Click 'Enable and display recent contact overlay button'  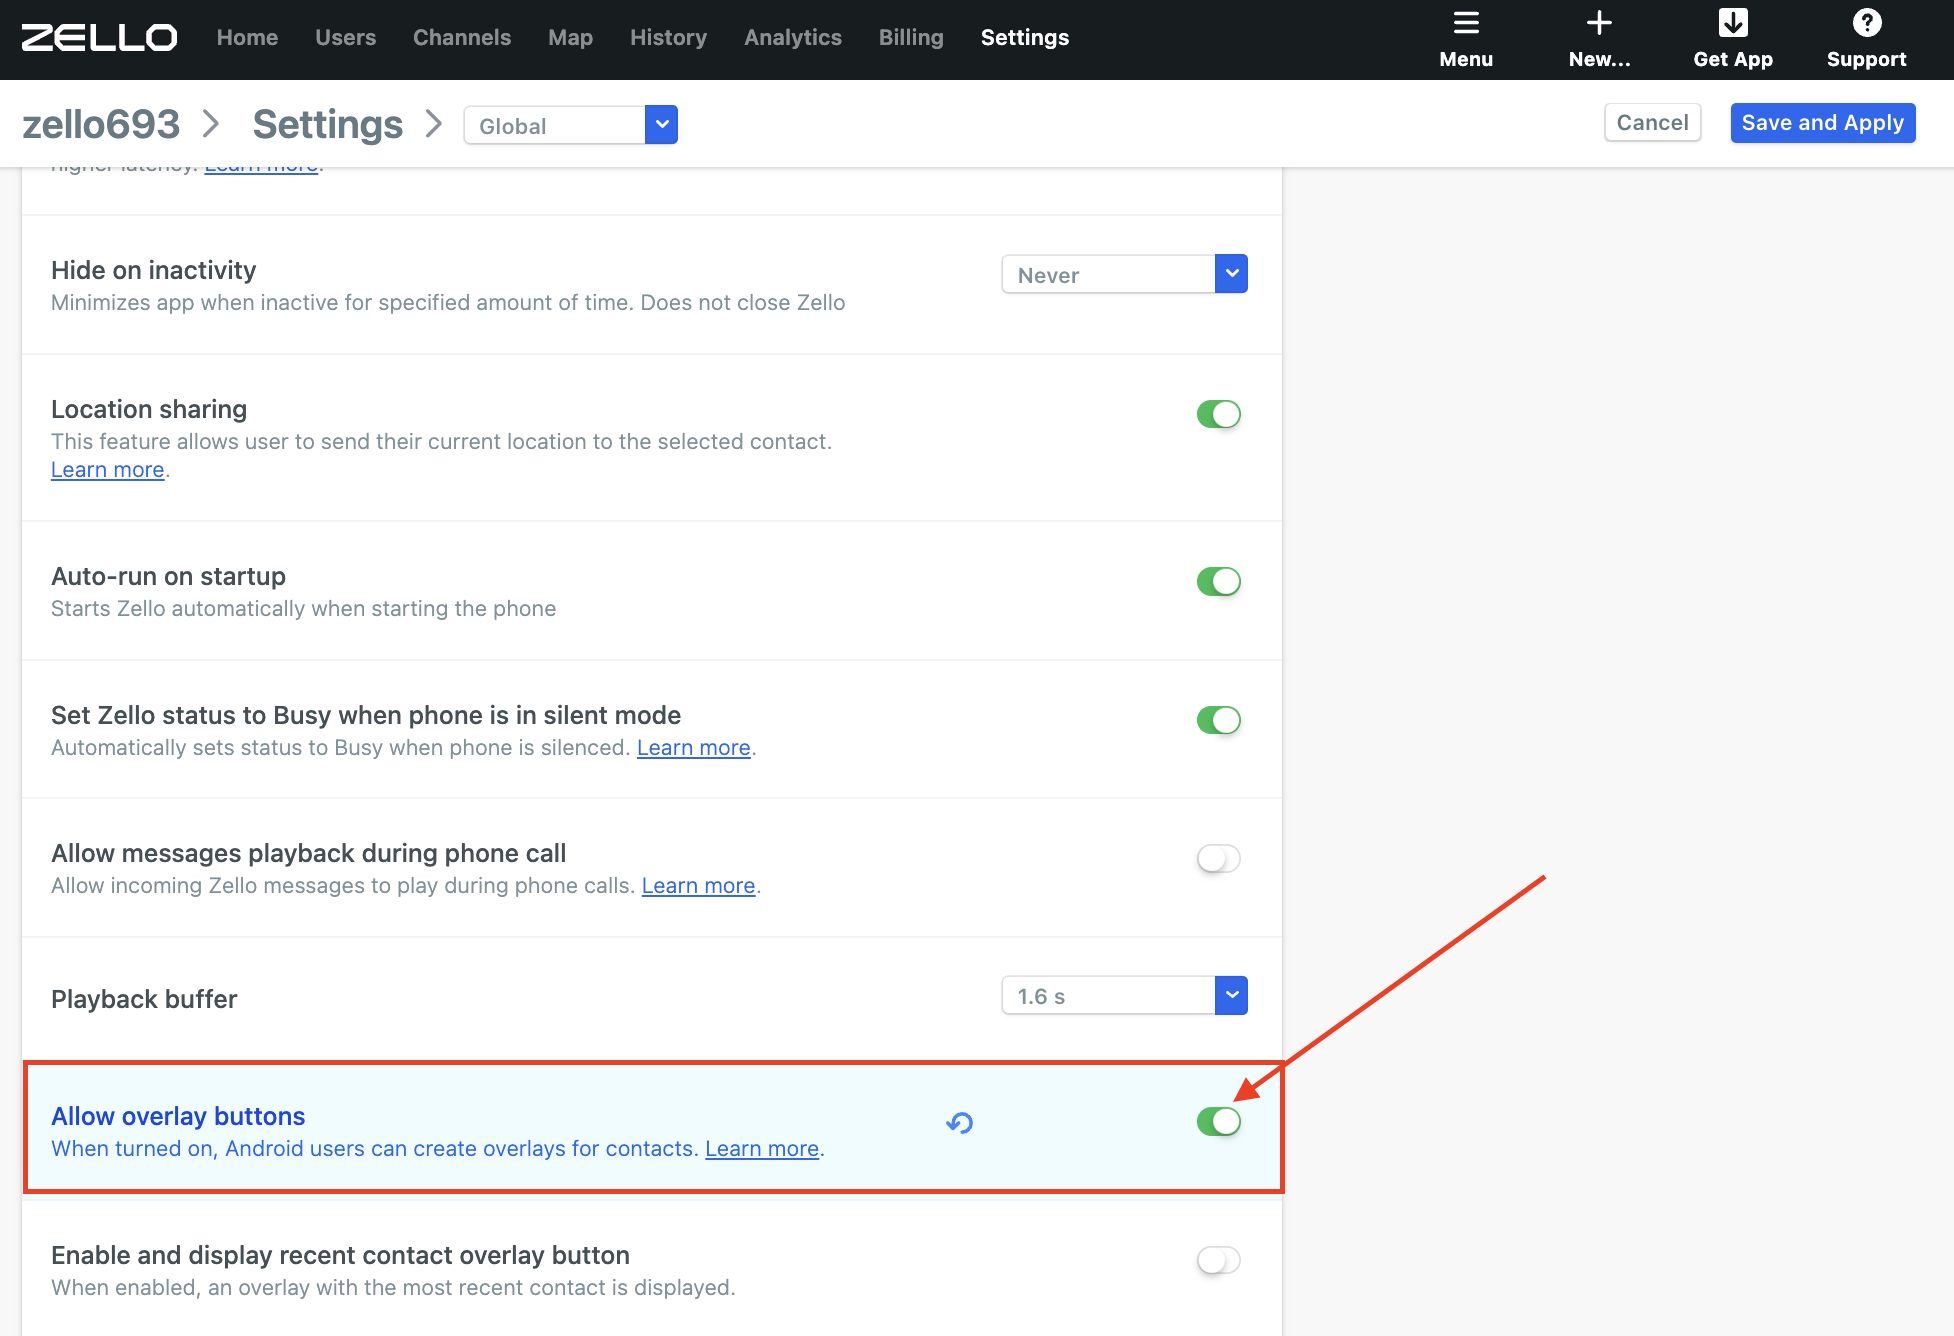click(340, 1255)
